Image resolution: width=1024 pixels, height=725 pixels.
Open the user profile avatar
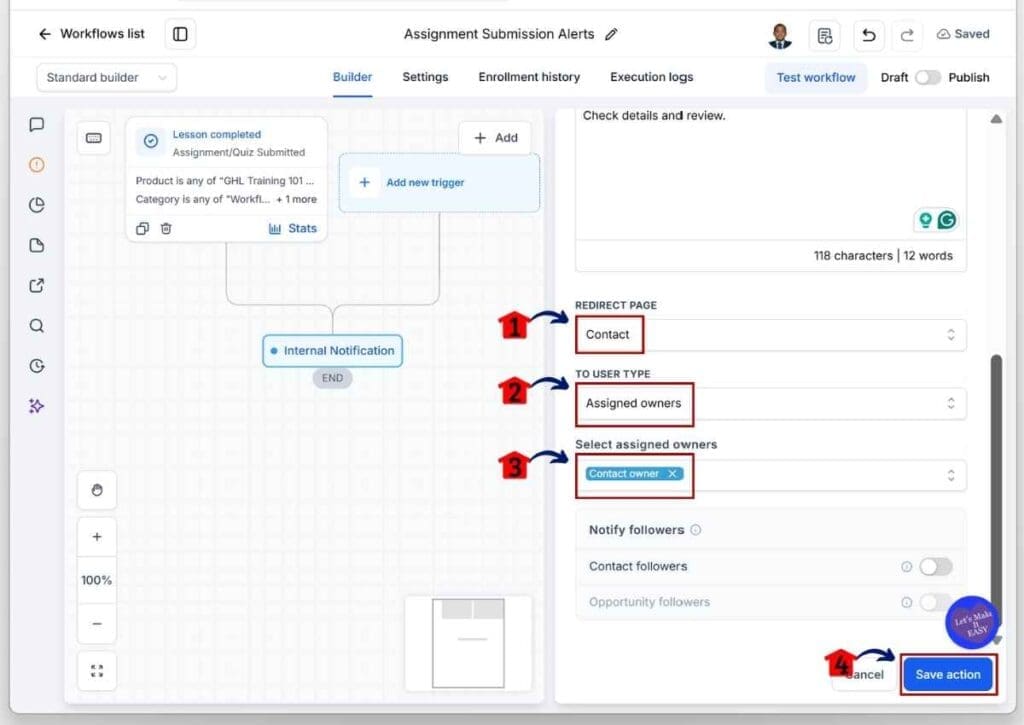click(780, 35)
